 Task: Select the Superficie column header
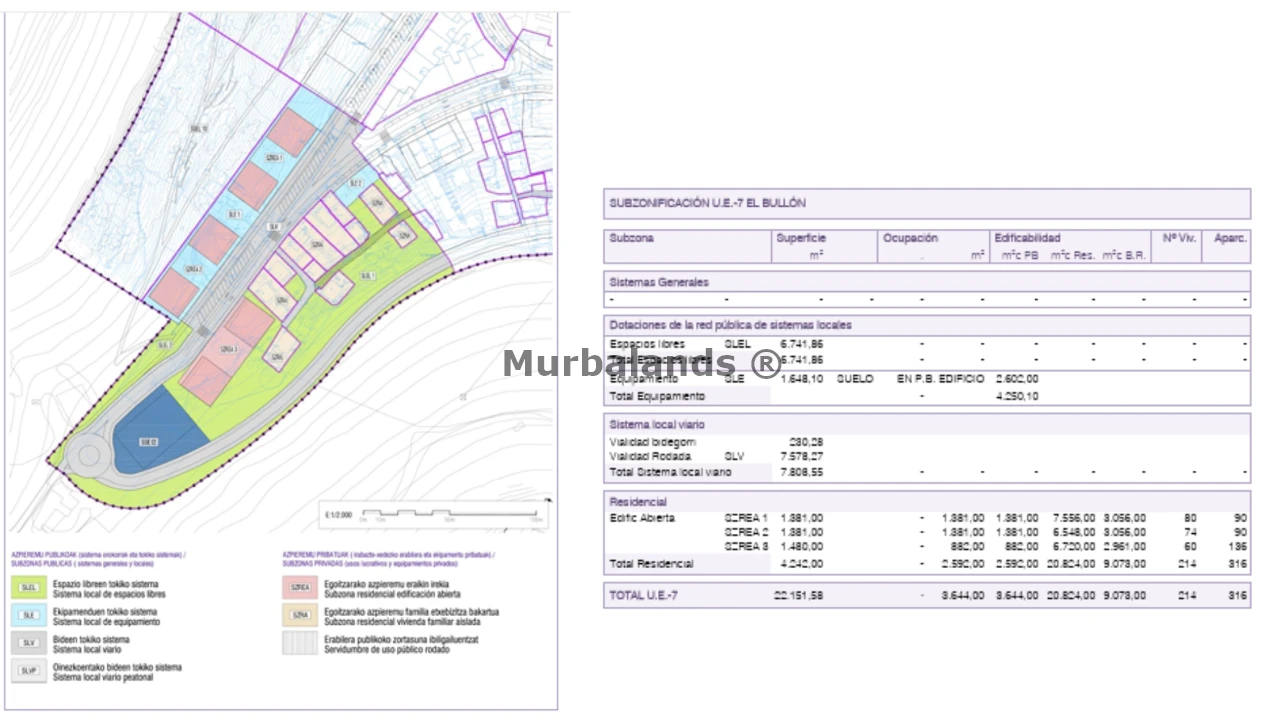click(x=800, y=238)
